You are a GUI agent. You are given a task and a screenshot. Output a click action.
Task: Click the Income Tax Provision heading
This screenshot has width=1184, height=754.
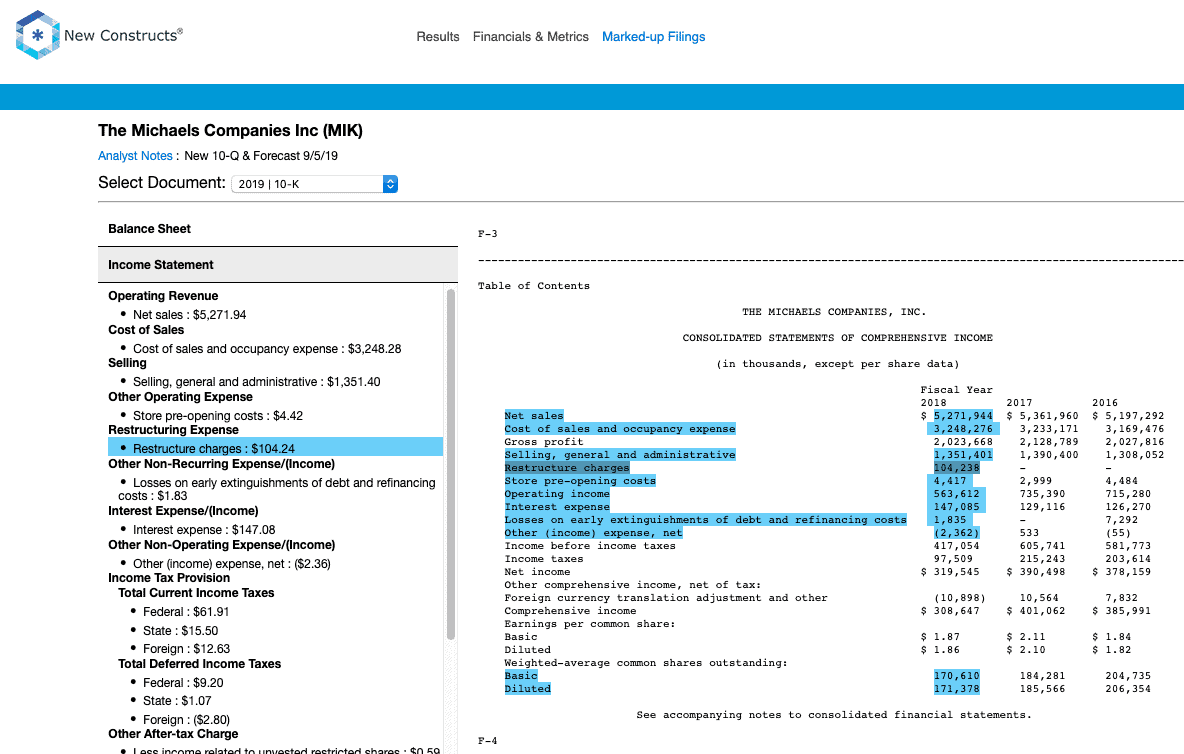click(169, 578)
